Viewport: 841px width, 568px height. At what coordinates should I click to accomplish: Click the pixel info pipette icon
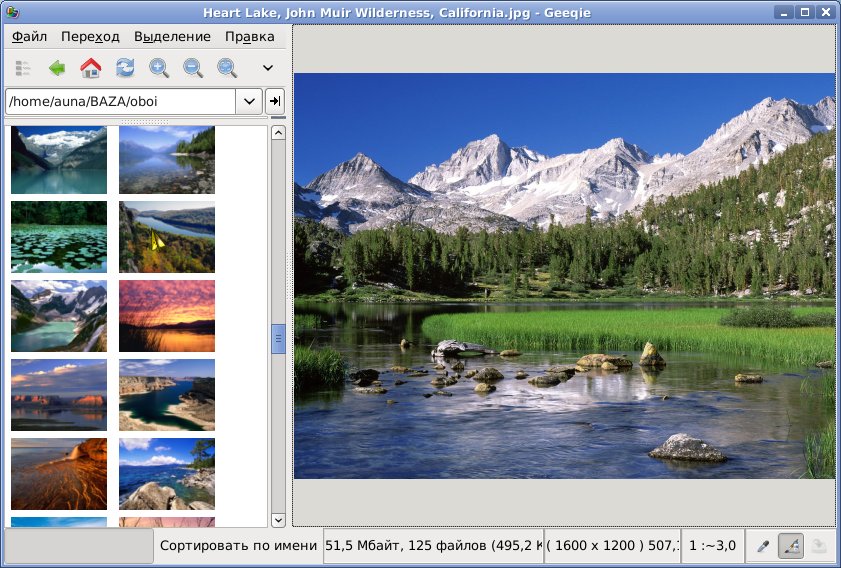(x=763, y=546)
